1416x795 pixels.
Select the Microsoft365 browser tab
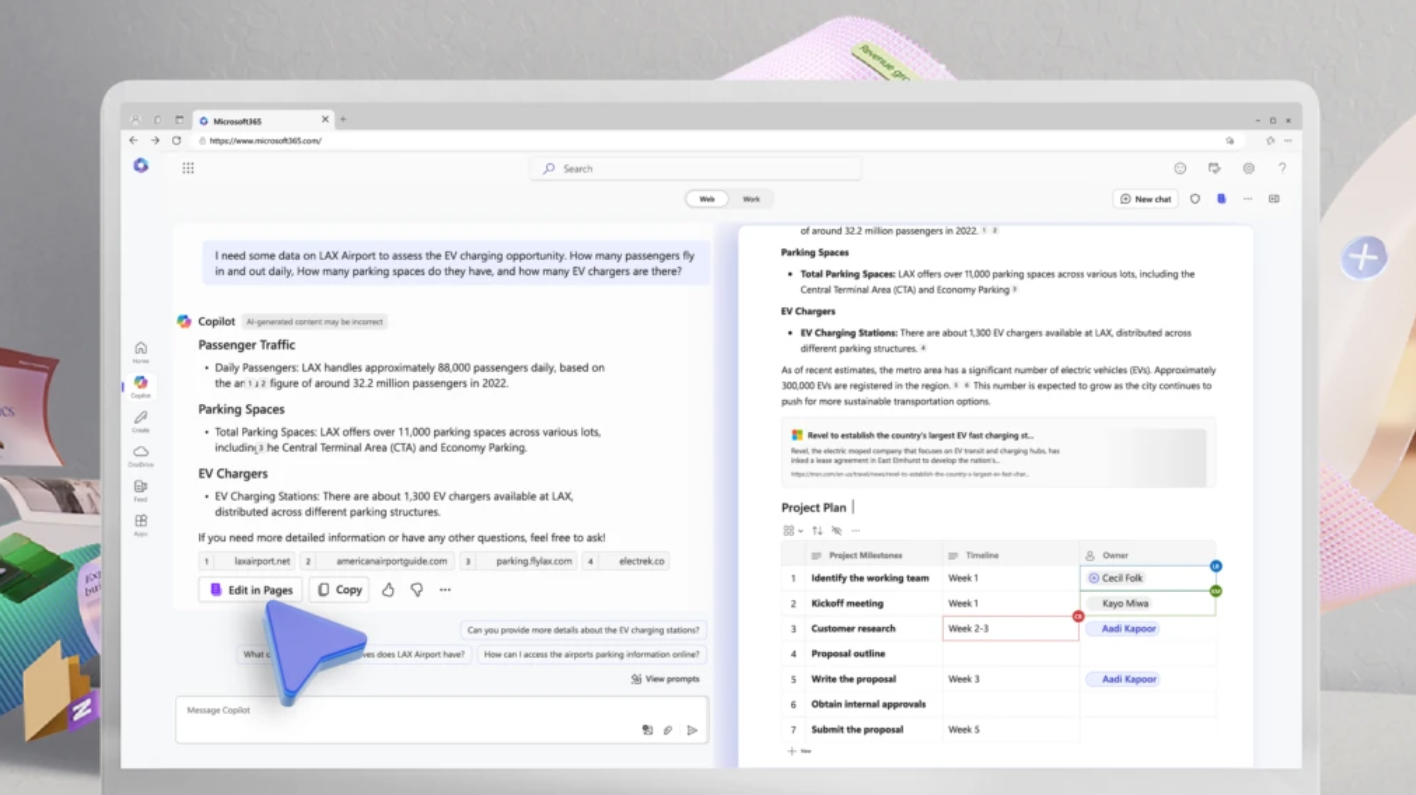(263, 121)
